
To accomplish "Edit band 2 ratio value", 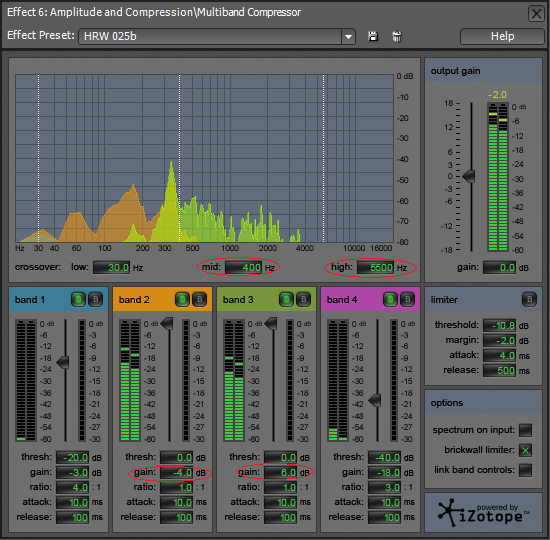I will coord(176,487).
